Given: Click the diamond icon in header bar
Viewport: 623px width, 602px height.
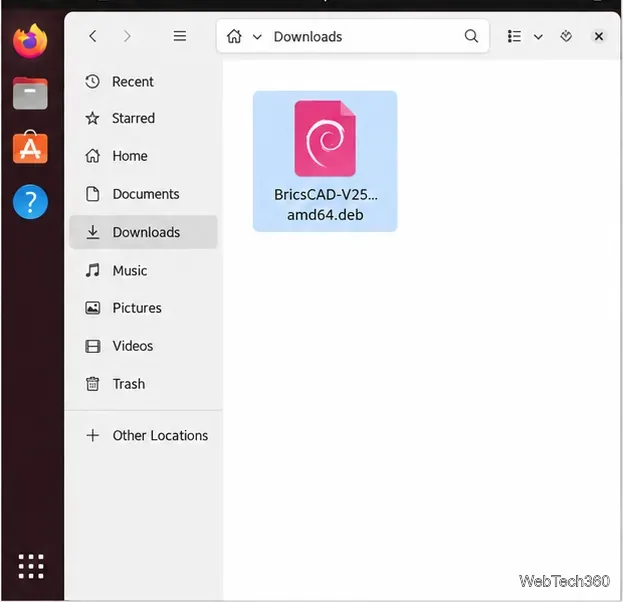Looking at the screenshot, I should pyautogui.click(x=566, y=36).
